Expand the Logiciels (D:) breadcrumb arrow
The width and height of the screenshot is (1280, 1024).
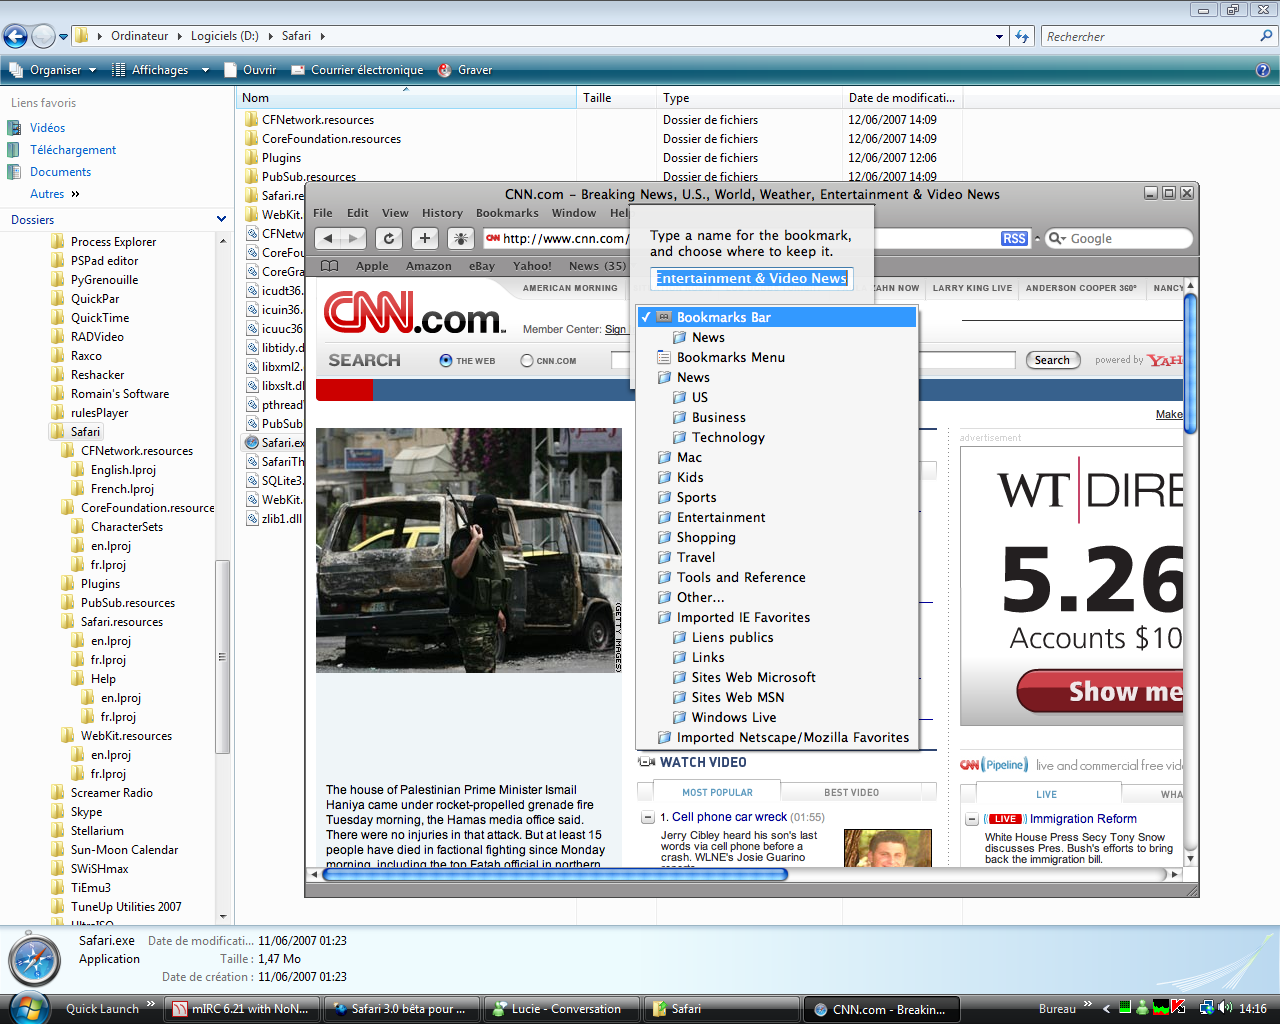tap(267, 36)
